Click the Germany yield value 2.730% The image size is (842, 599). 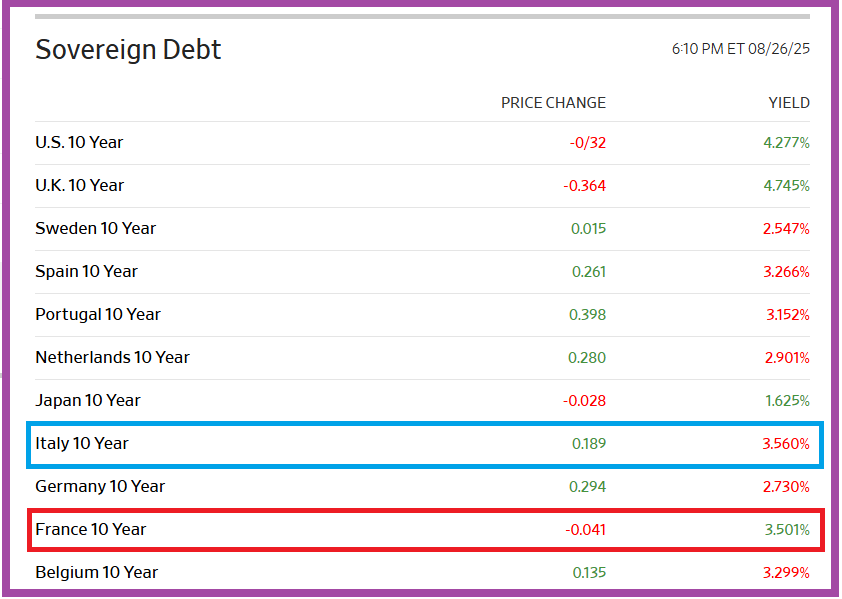786,486
